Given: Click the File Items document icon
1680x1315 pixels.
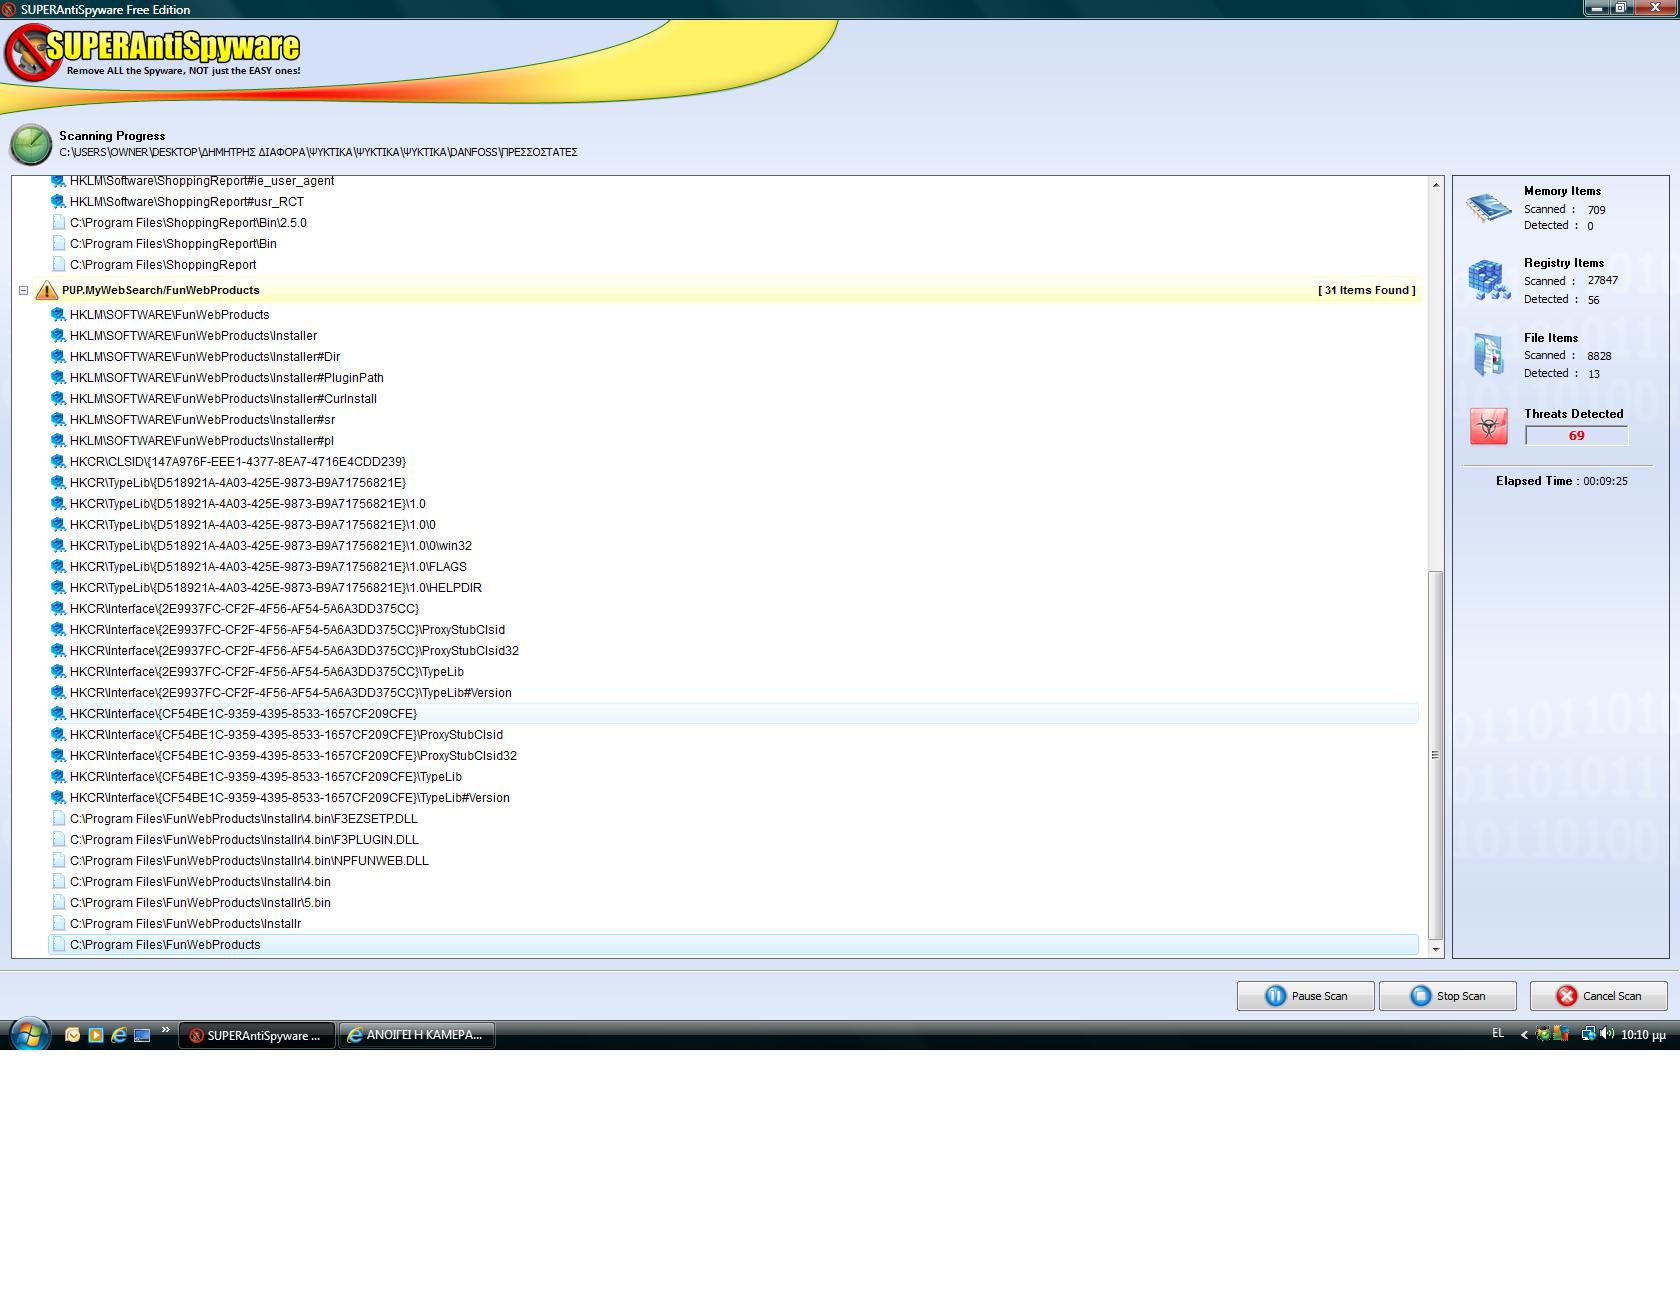Looking at the screenshot, I should pyautogui.click(x=1489, y=355).
